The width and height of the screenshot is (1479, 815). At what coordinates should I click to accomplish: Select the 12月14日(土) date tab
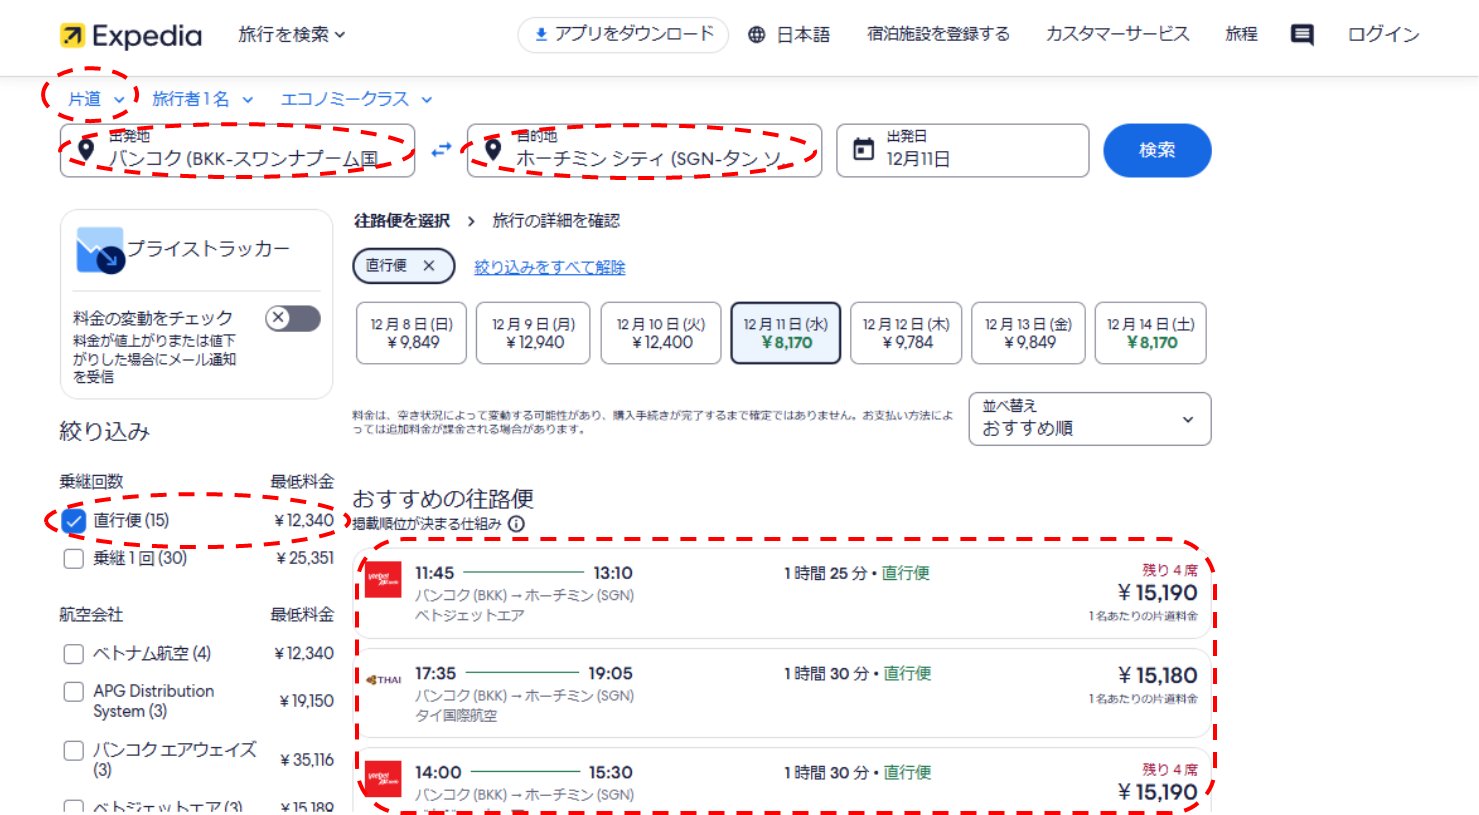point(1150,333)
